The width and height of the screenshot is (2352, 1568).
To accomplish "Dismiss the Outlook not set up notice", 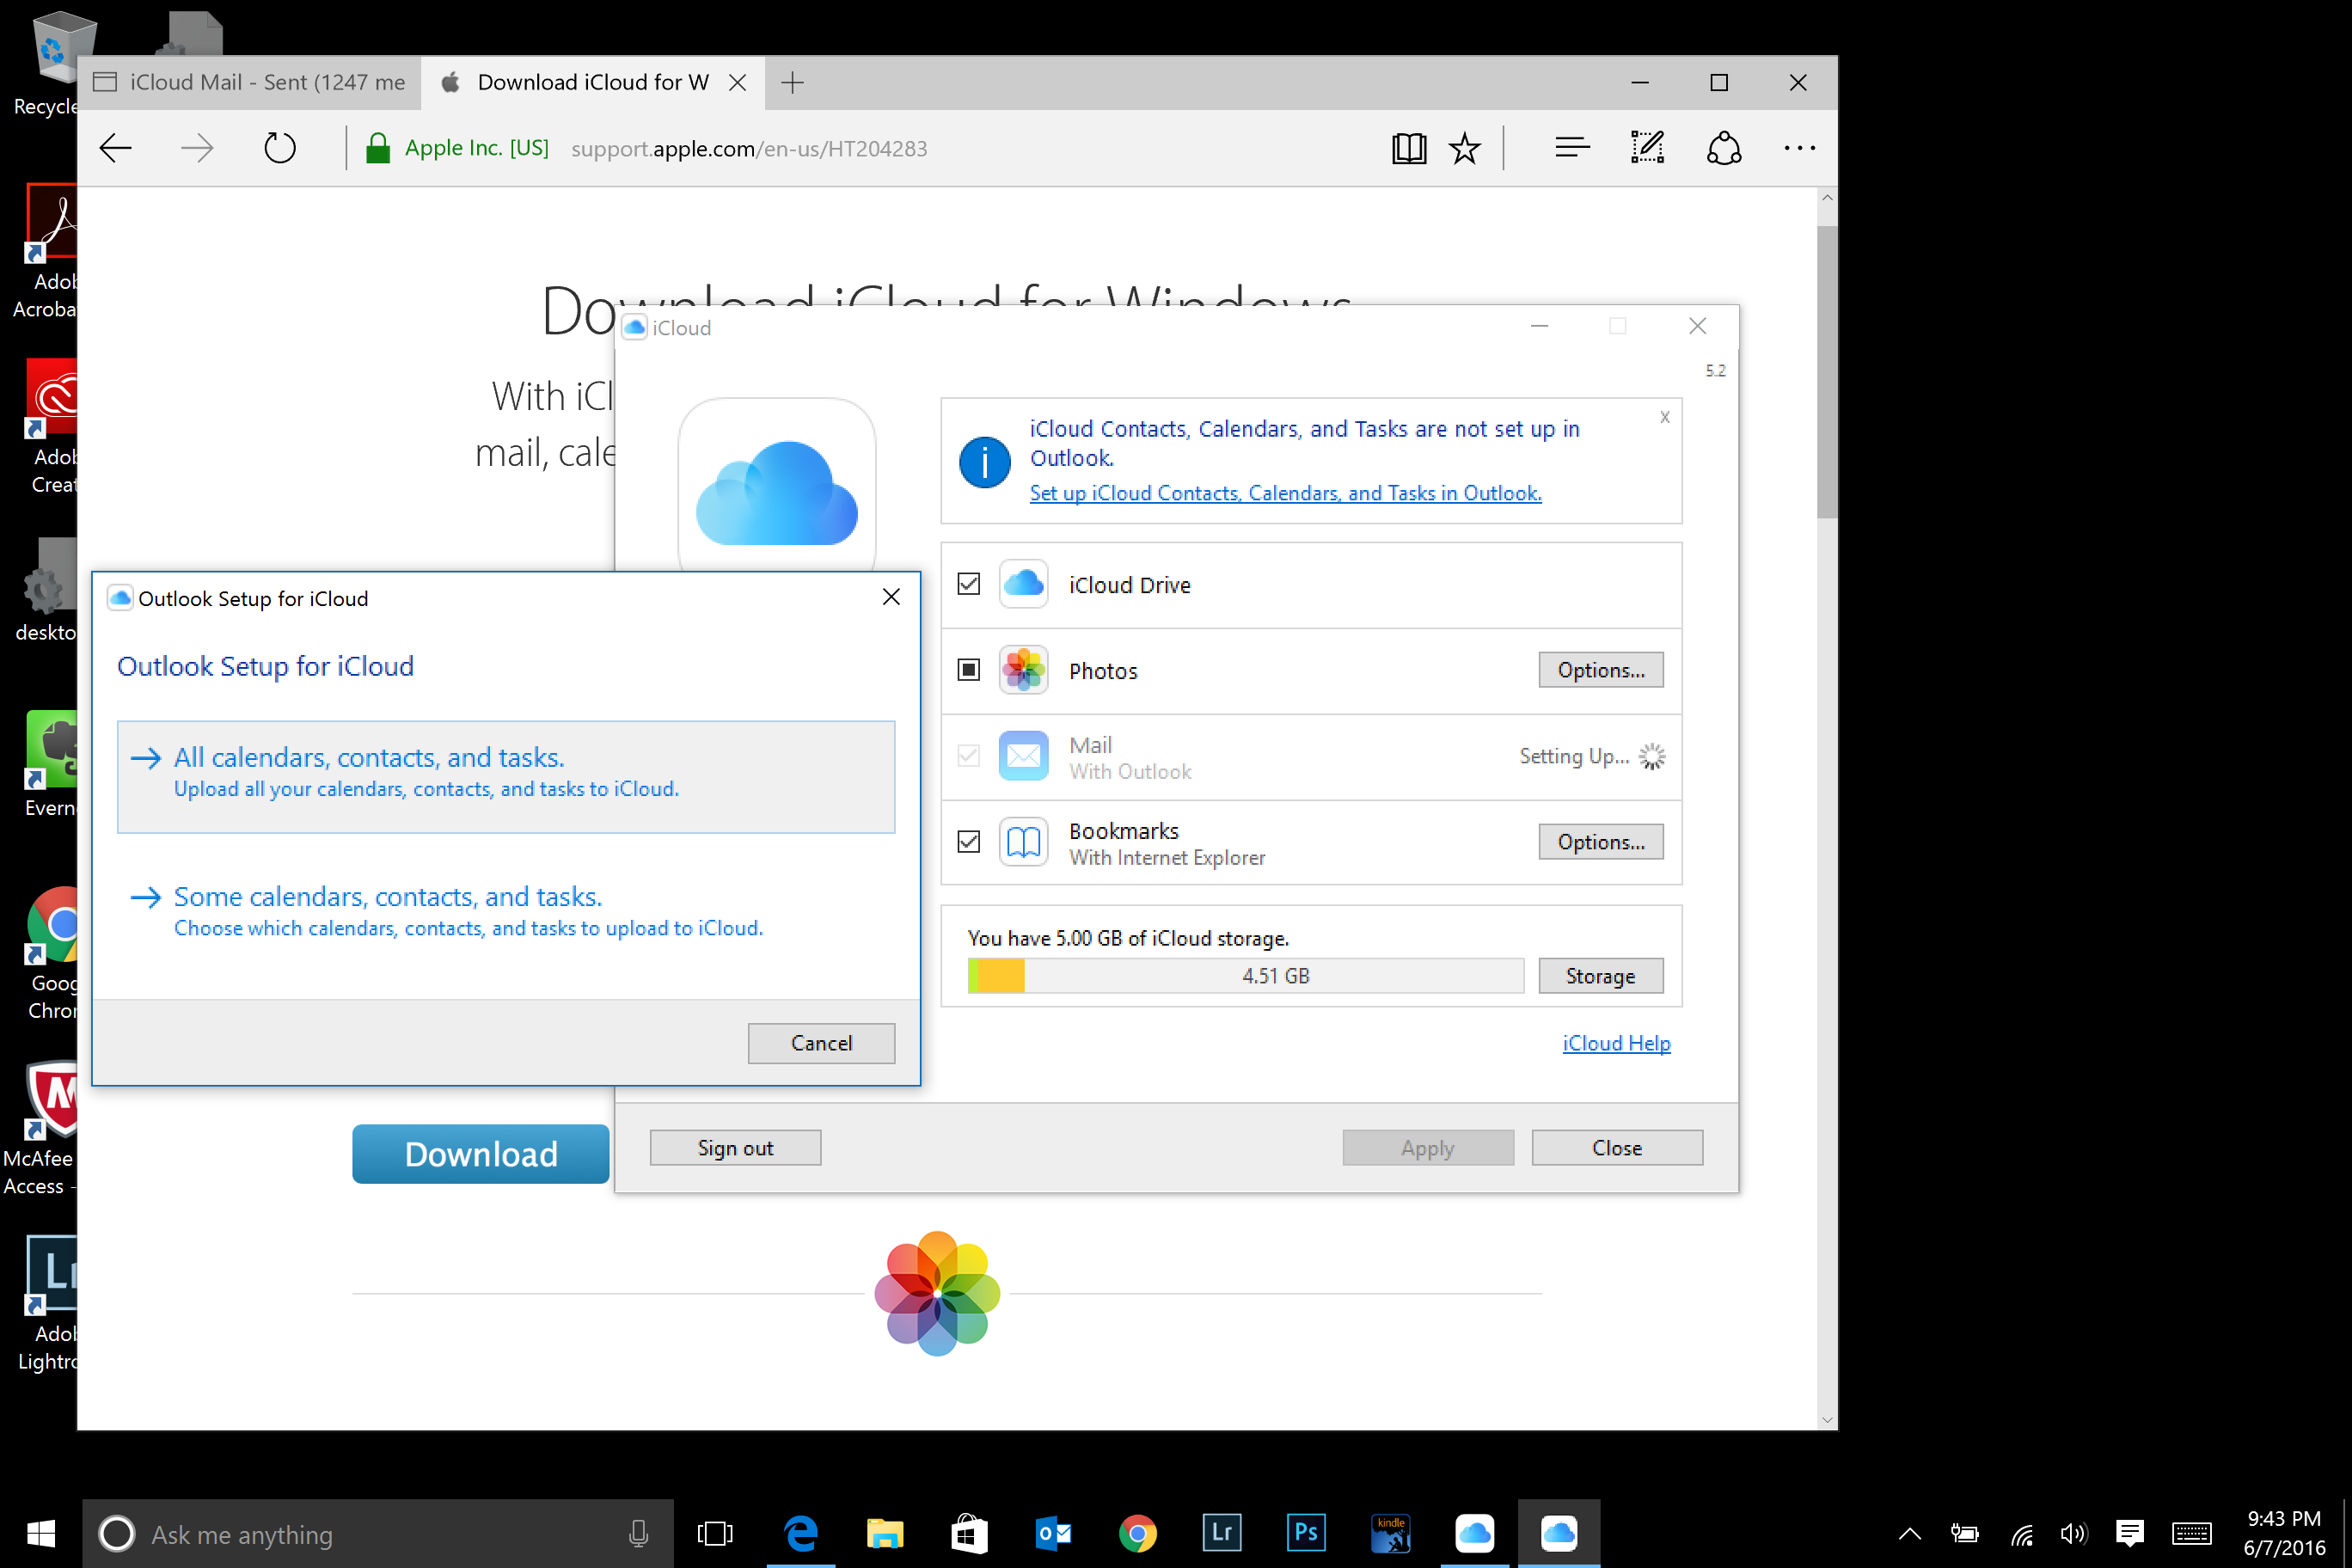I will 1665,417.
